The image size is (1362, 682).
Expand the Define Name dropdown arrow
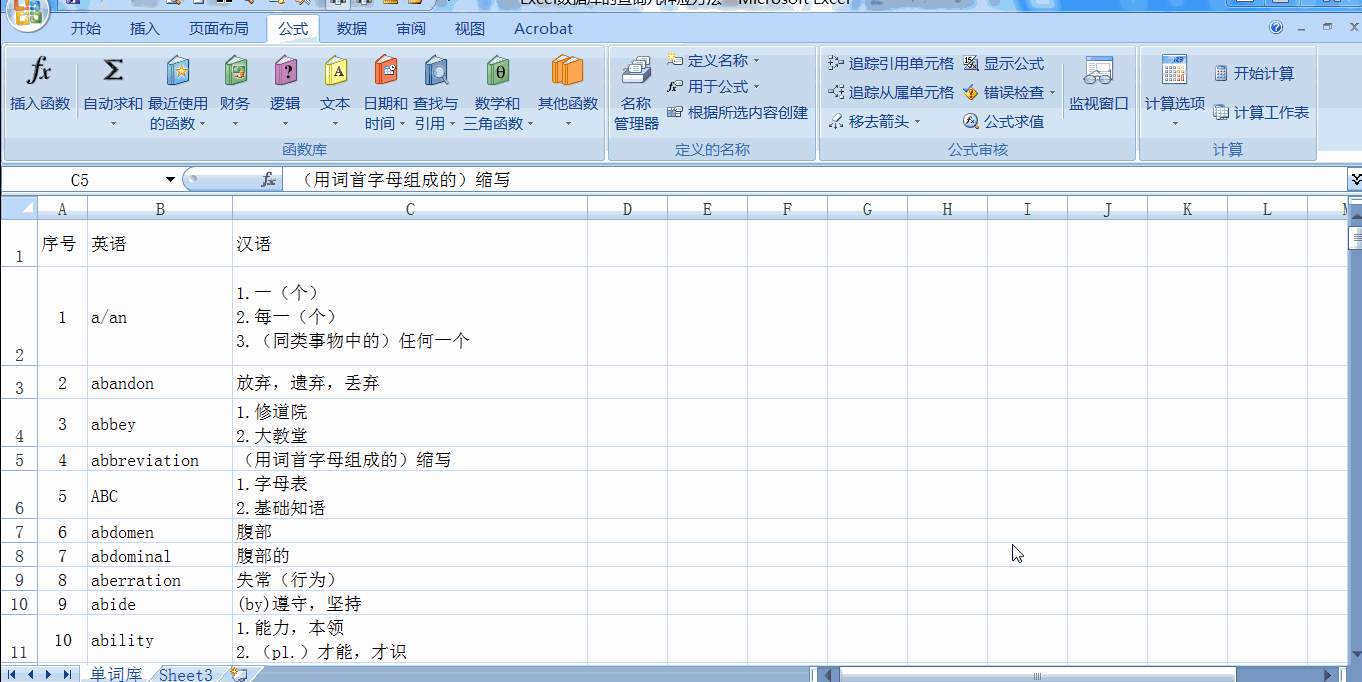click(x=756, y=61)
